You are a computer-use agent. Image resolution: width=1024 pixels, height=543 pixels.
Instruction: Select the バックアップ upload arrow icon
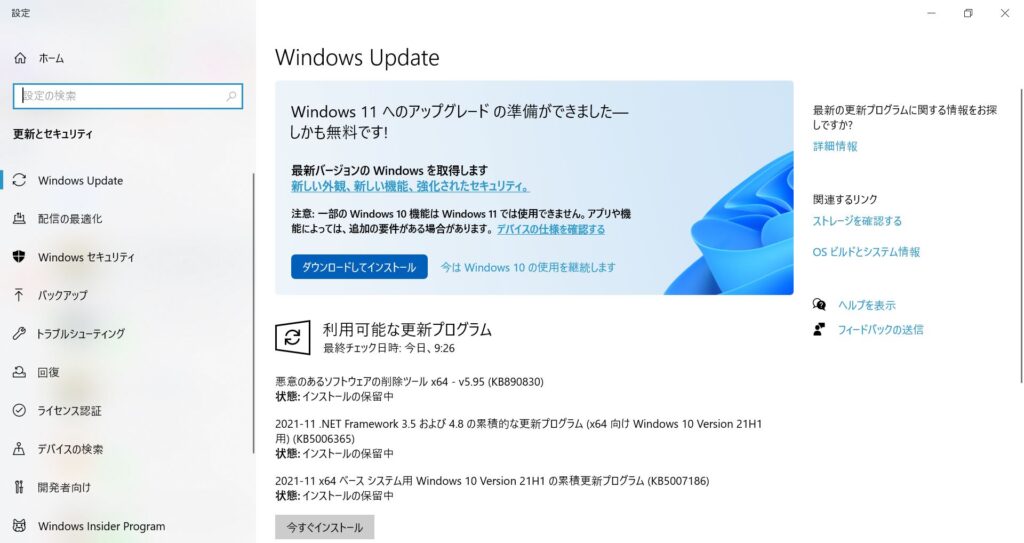pyautogui.click(x=19, y=295)
